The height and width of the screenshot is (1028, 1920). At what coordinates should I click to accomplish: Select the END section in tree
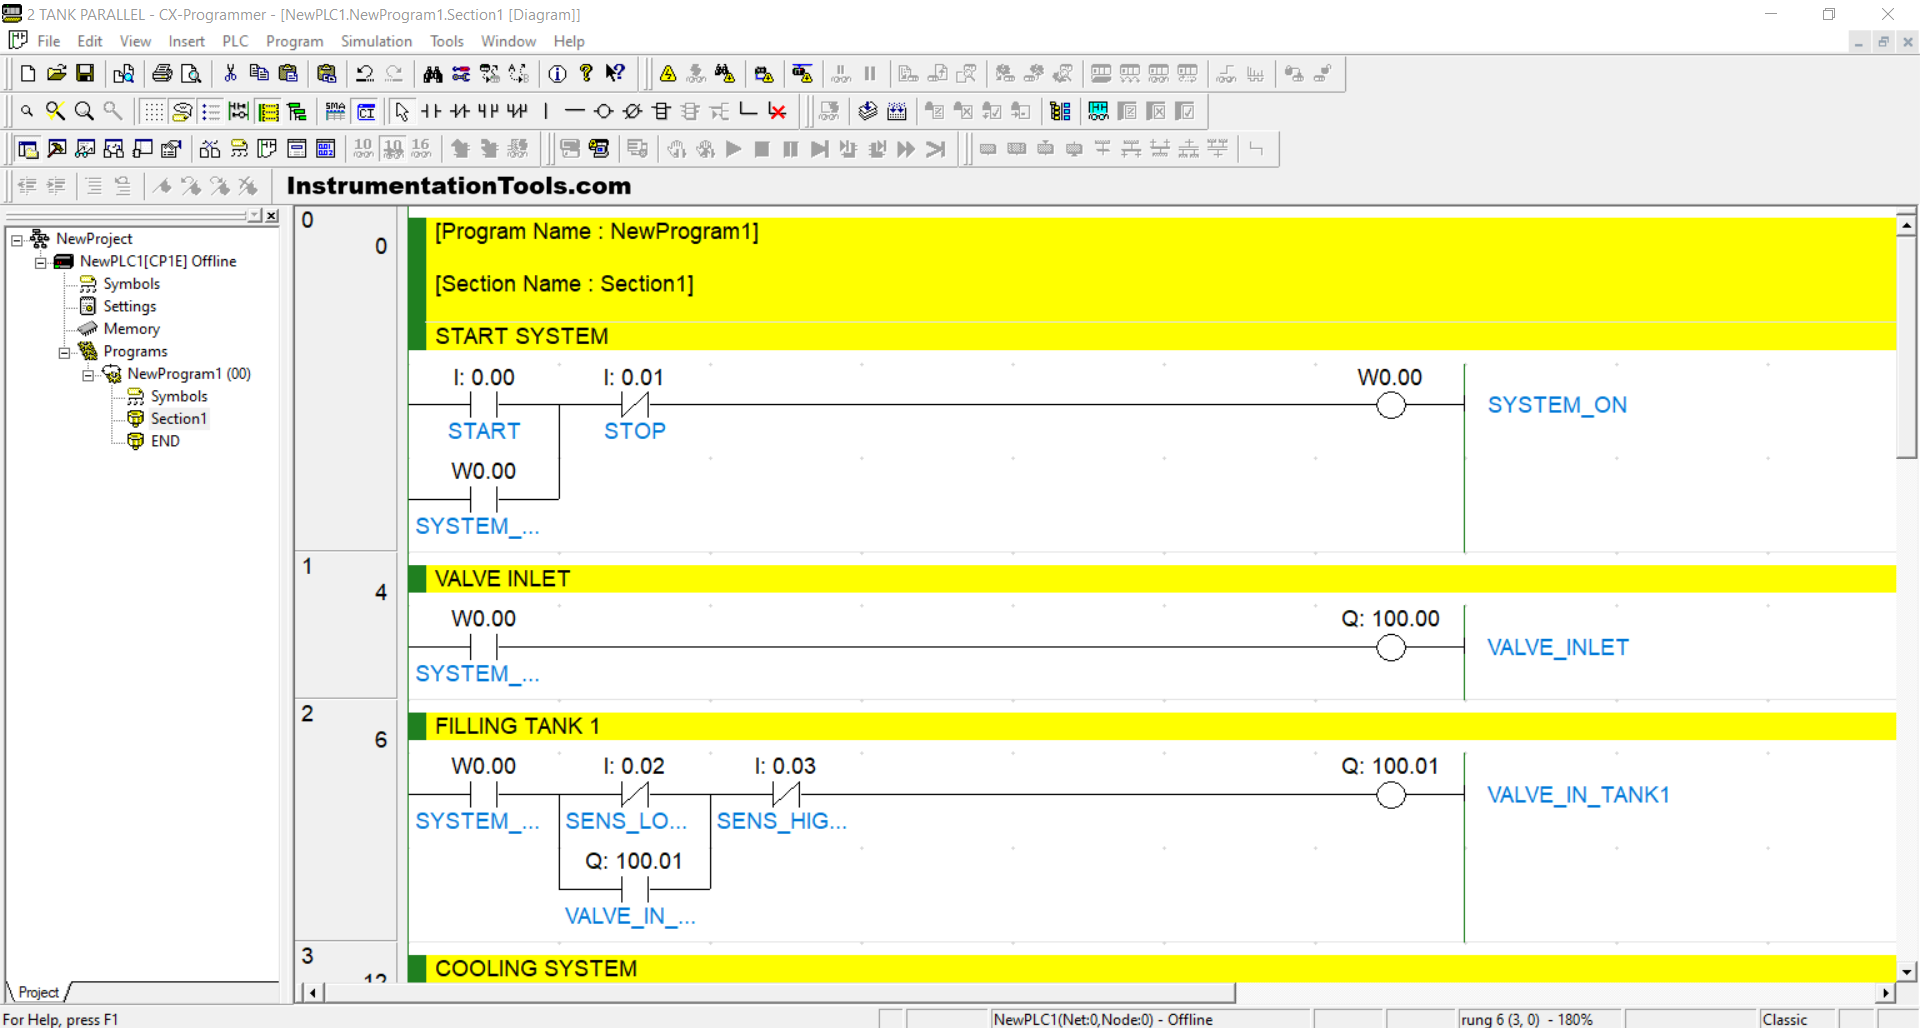[165, 441]
